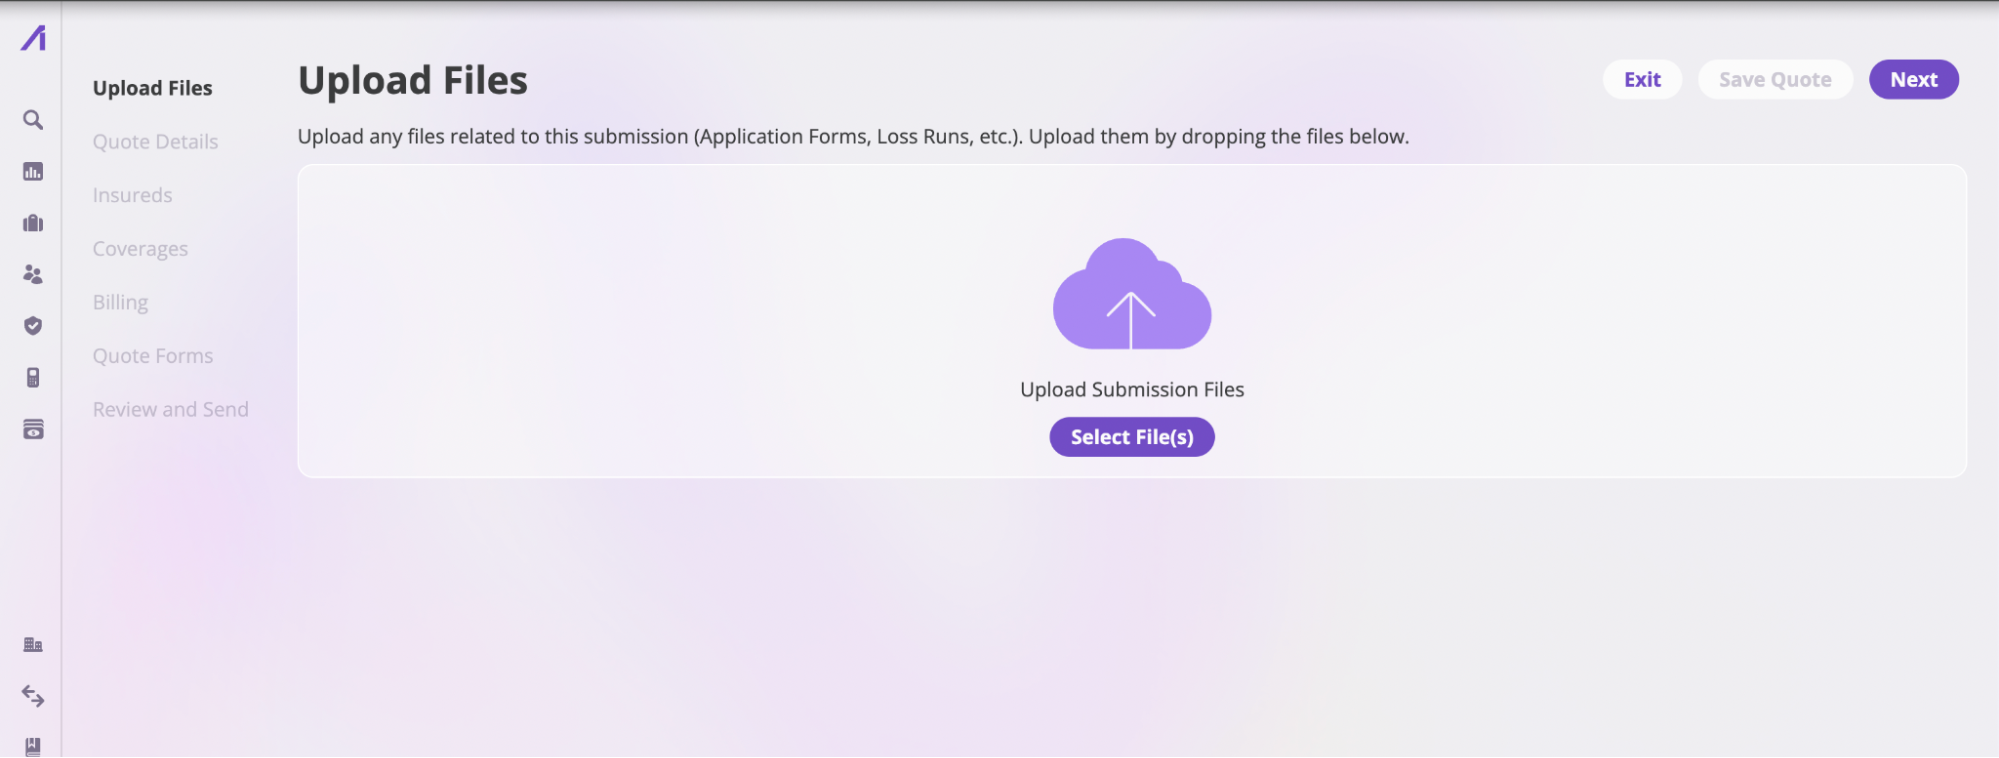The image size is (1999, 758).
Task: Click the calculator icon in sidebar
Action: click(x=33, y=377)
